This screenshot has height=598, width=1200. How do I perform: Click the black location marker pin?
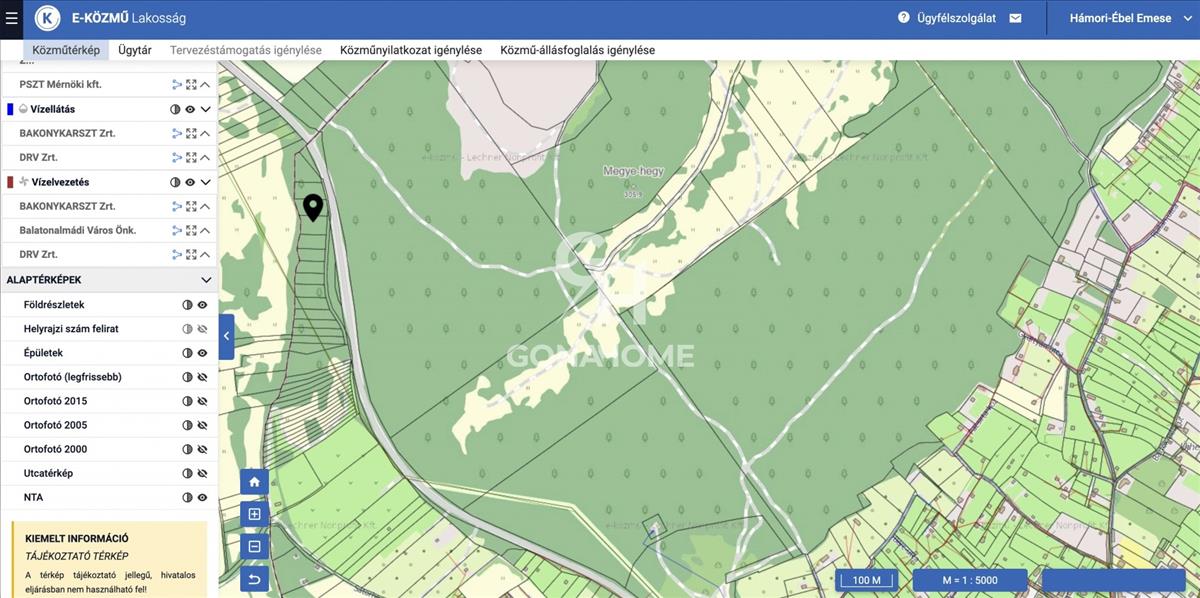click(313, 207)
